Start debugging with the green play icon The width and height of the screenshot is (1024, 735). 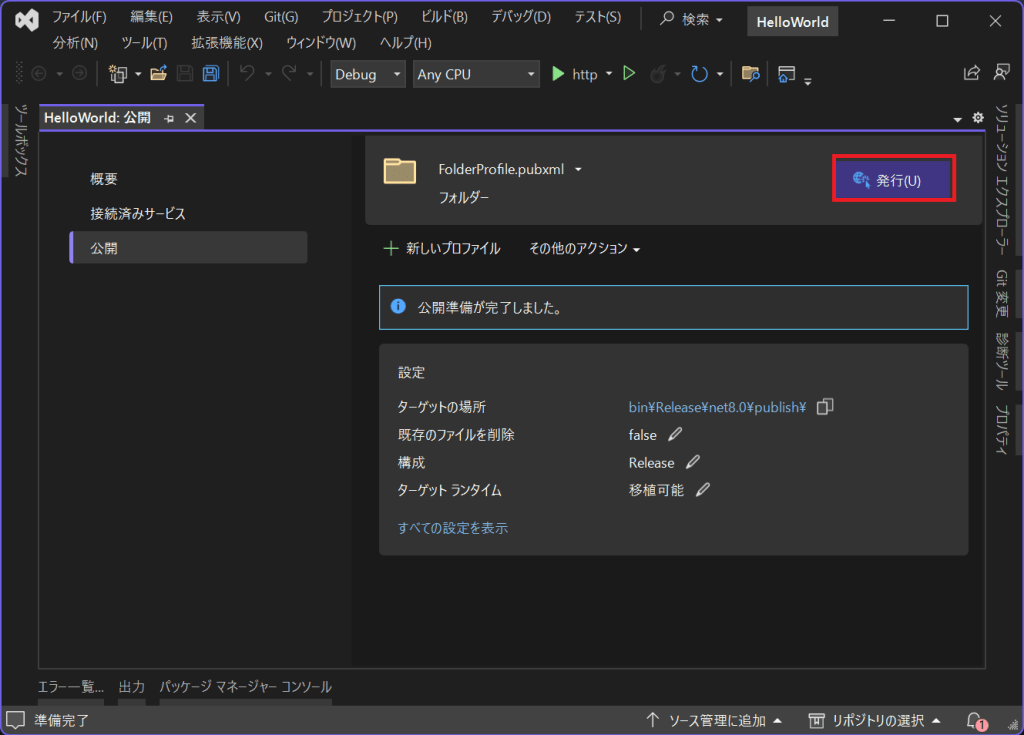[559, 74]
